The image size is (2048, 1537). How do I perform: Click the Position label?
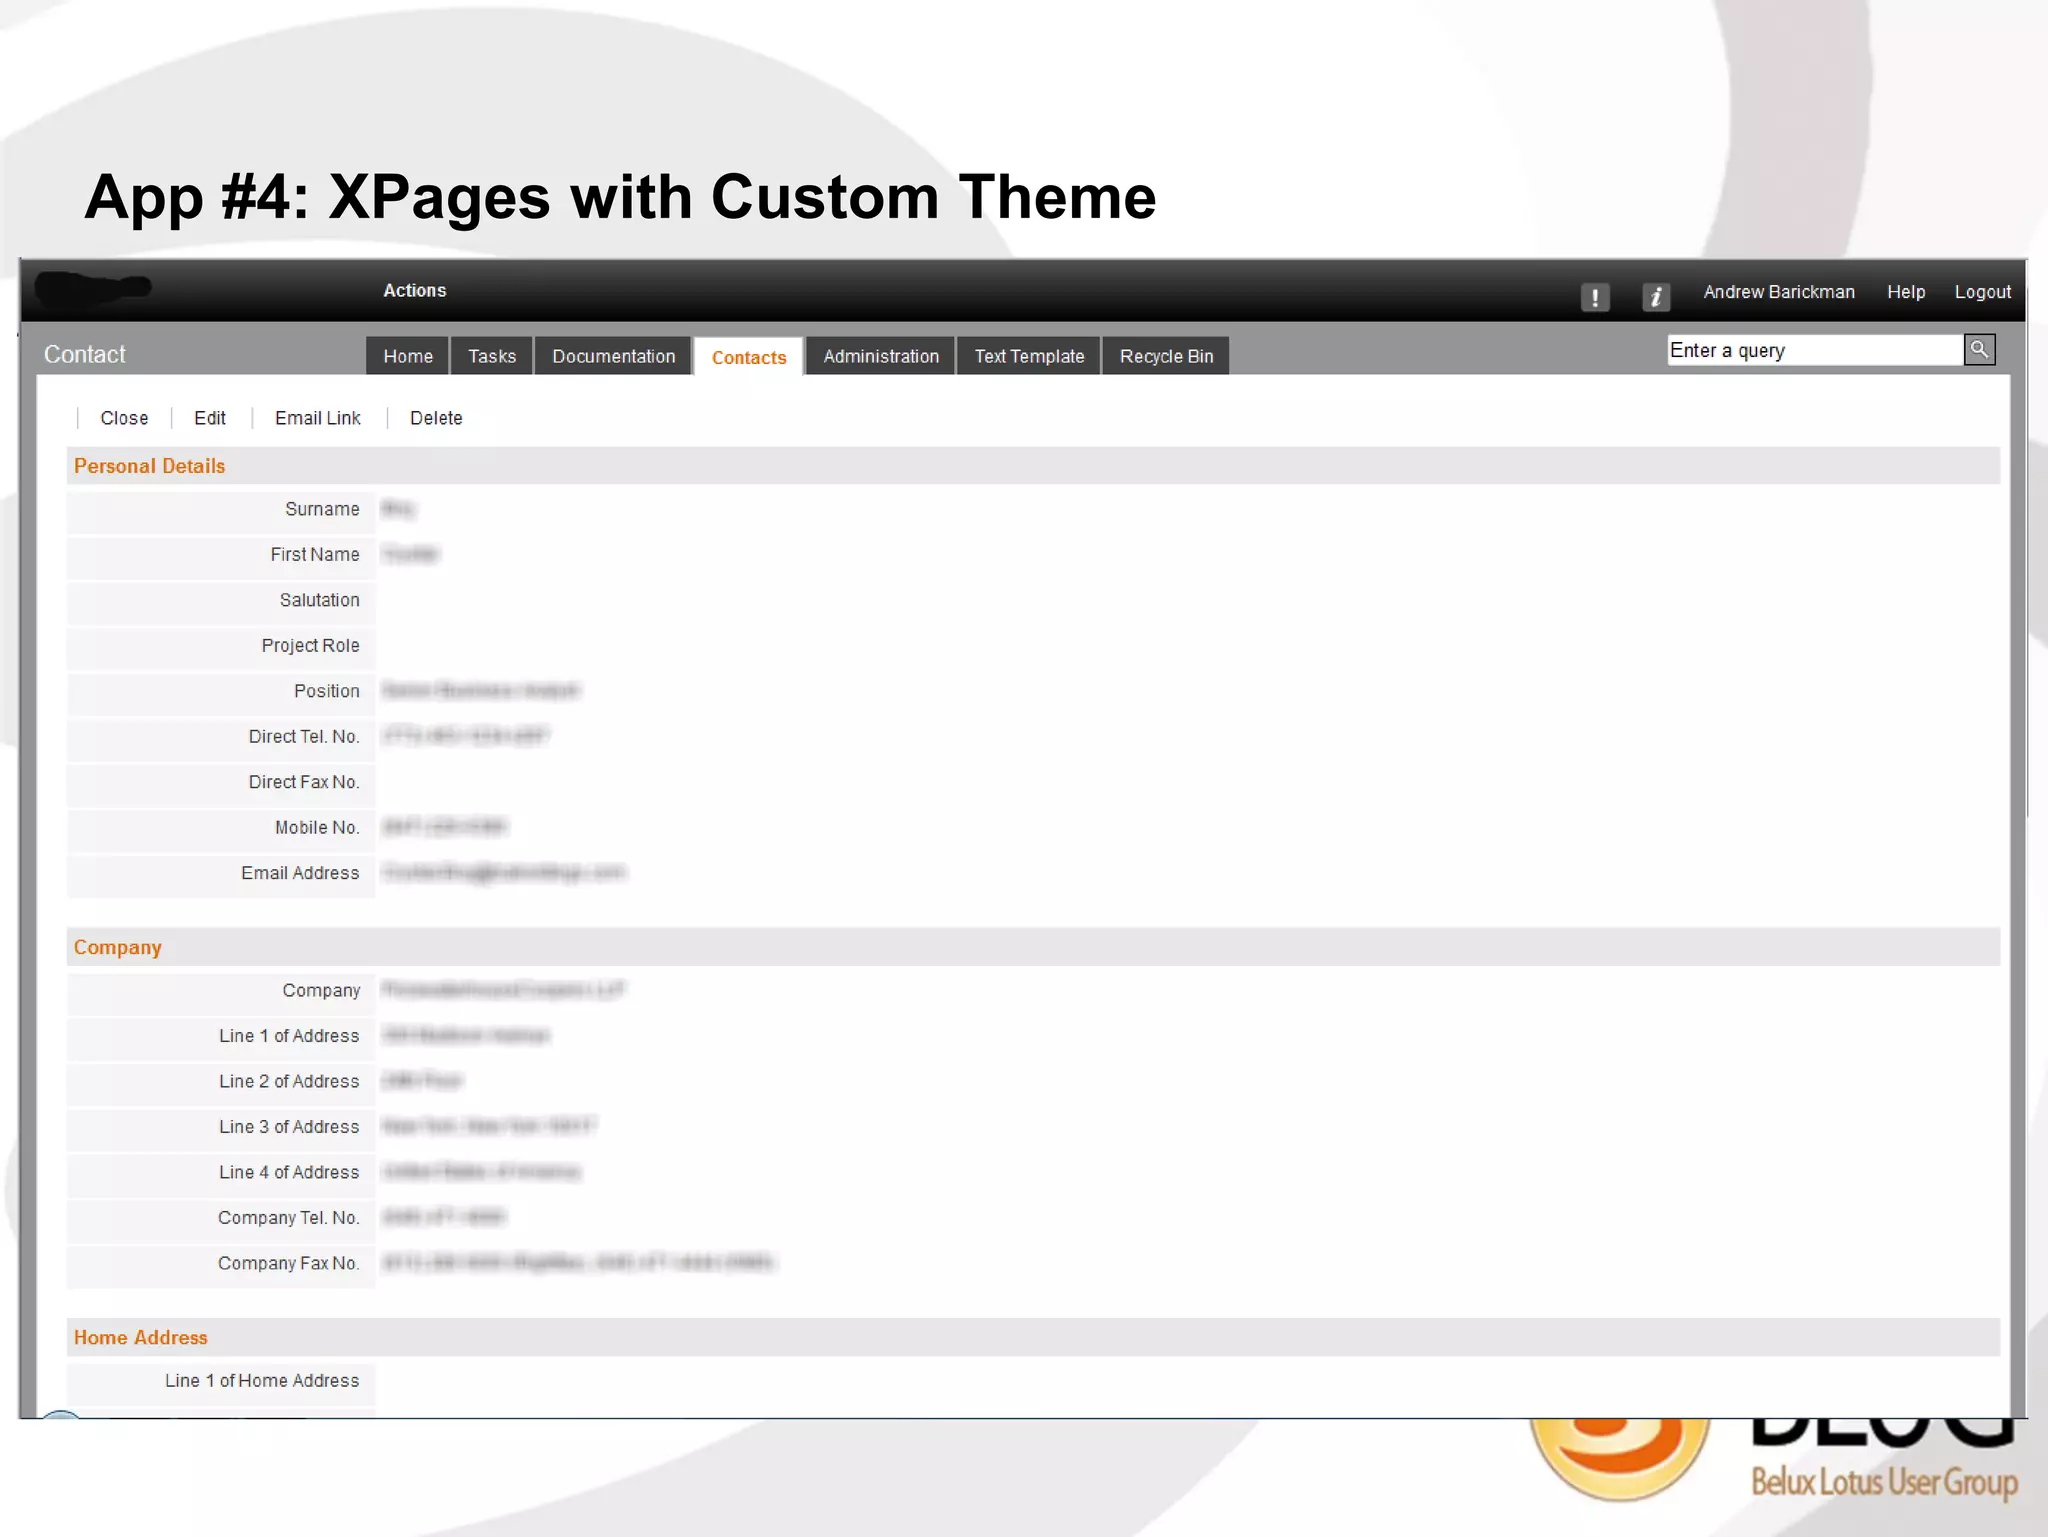coord(327,691)
